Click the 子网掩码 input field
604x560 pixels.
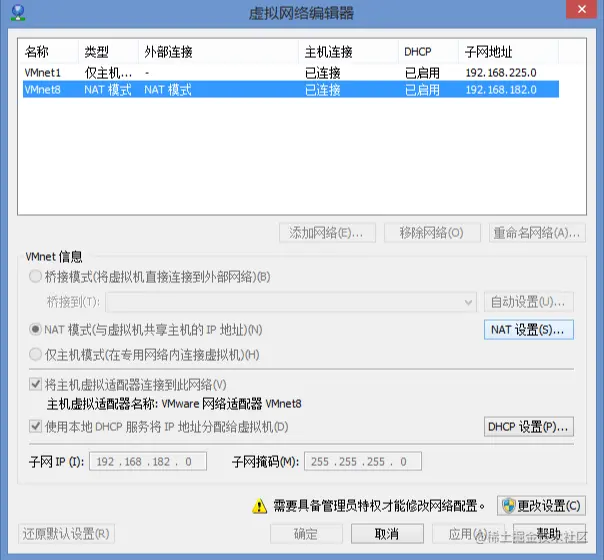tap(363, 461)
